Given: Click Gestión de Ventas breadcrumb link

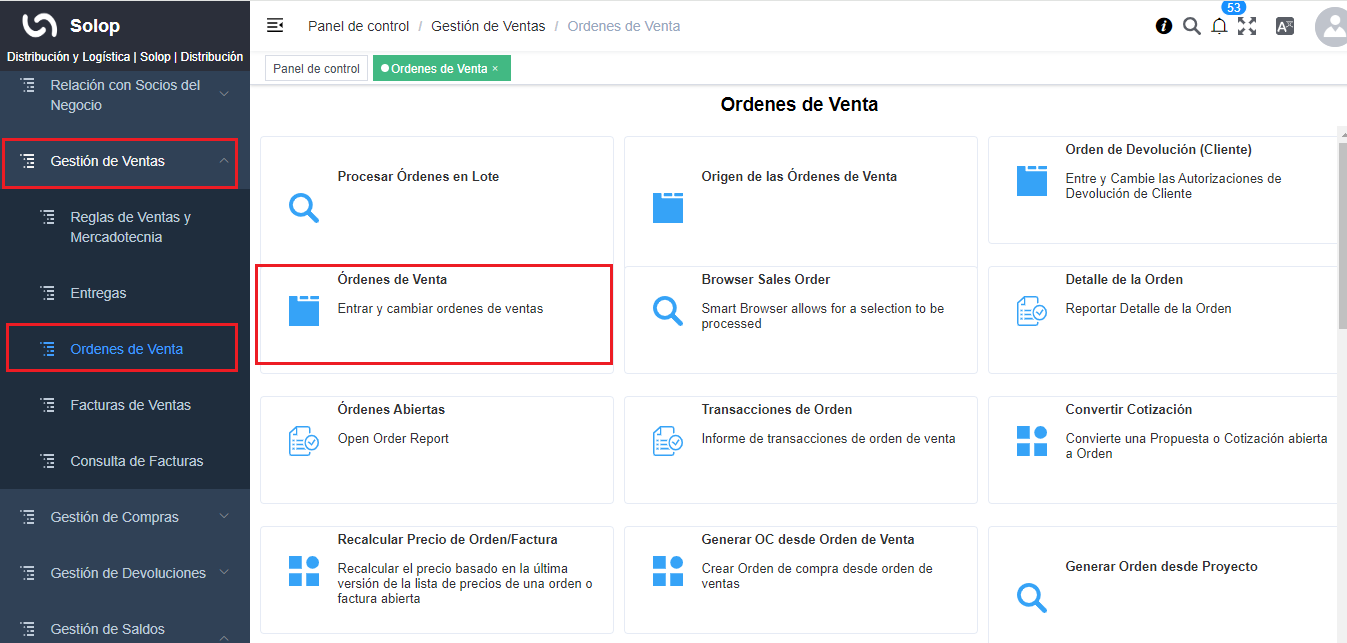Looking at the screenshot, I should (x=488, y=26).
